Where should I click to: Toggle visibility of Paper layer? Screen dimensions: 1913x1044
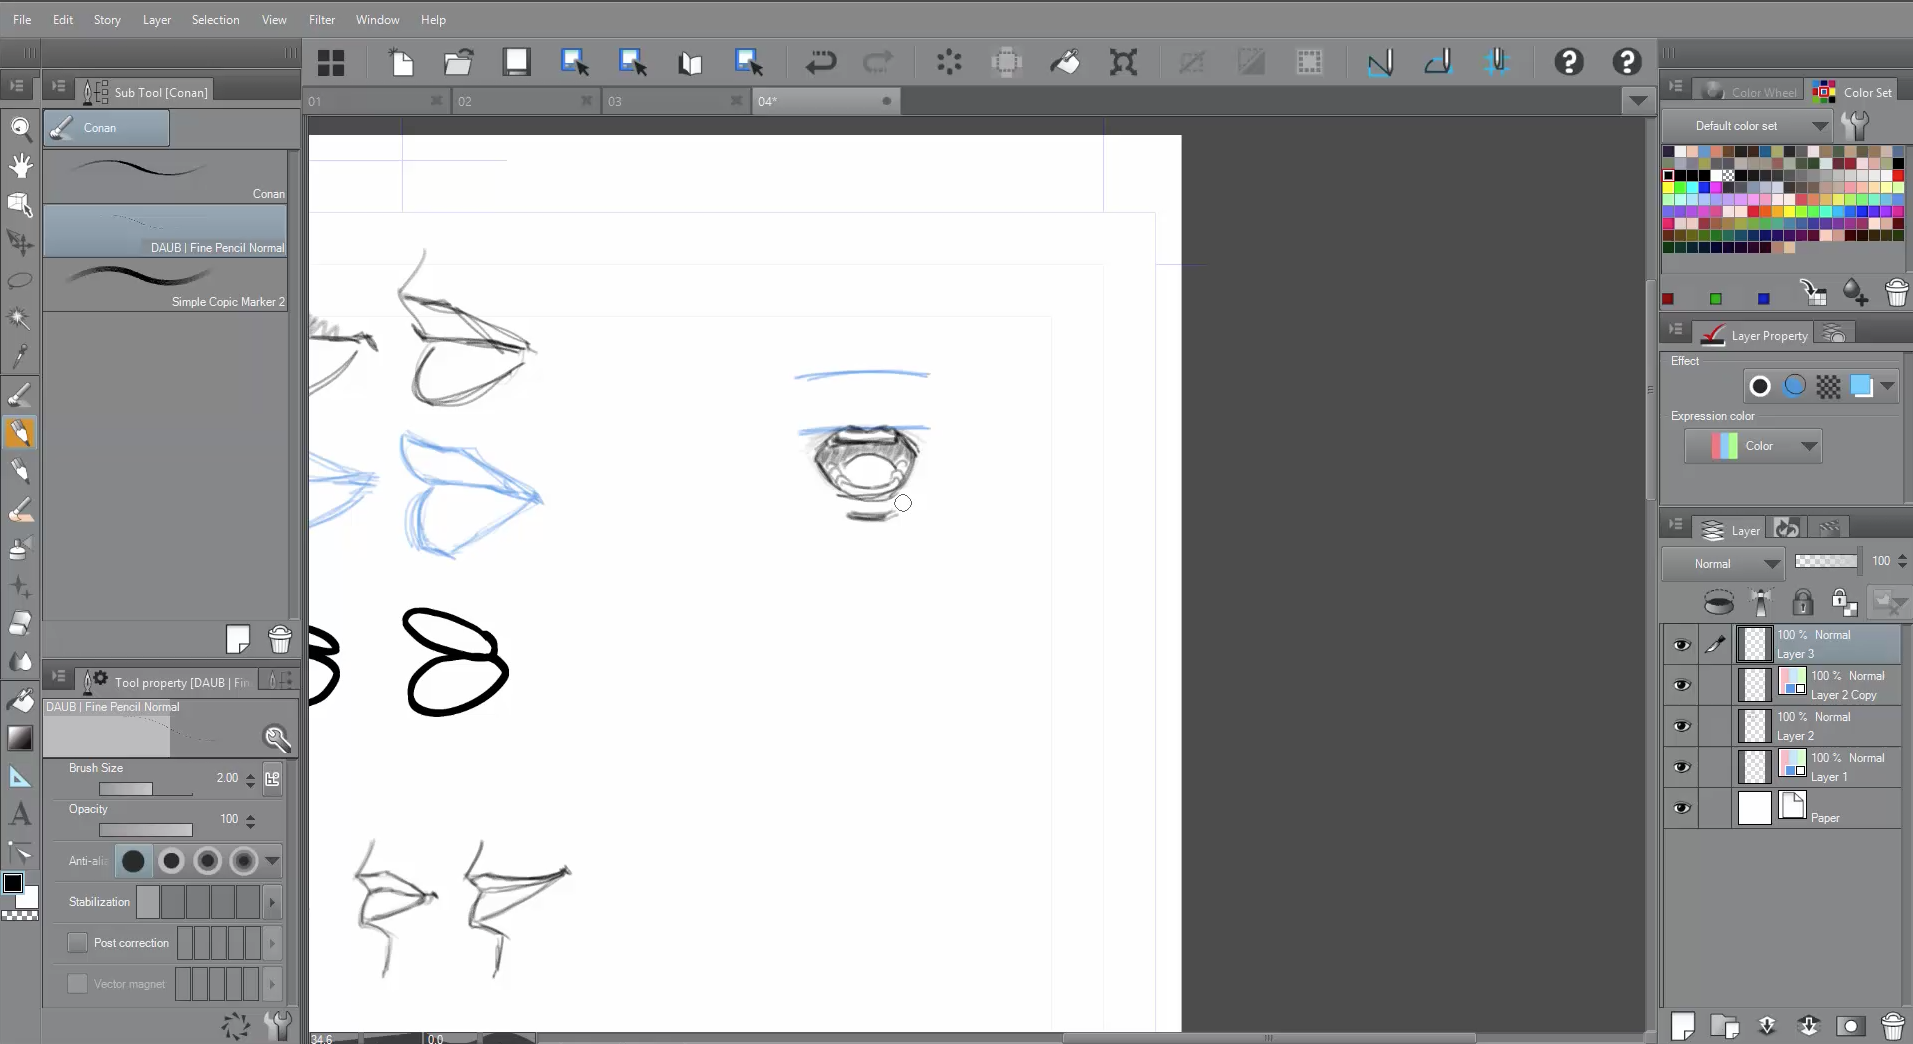pyautogui.click(x=1682, y=808)
